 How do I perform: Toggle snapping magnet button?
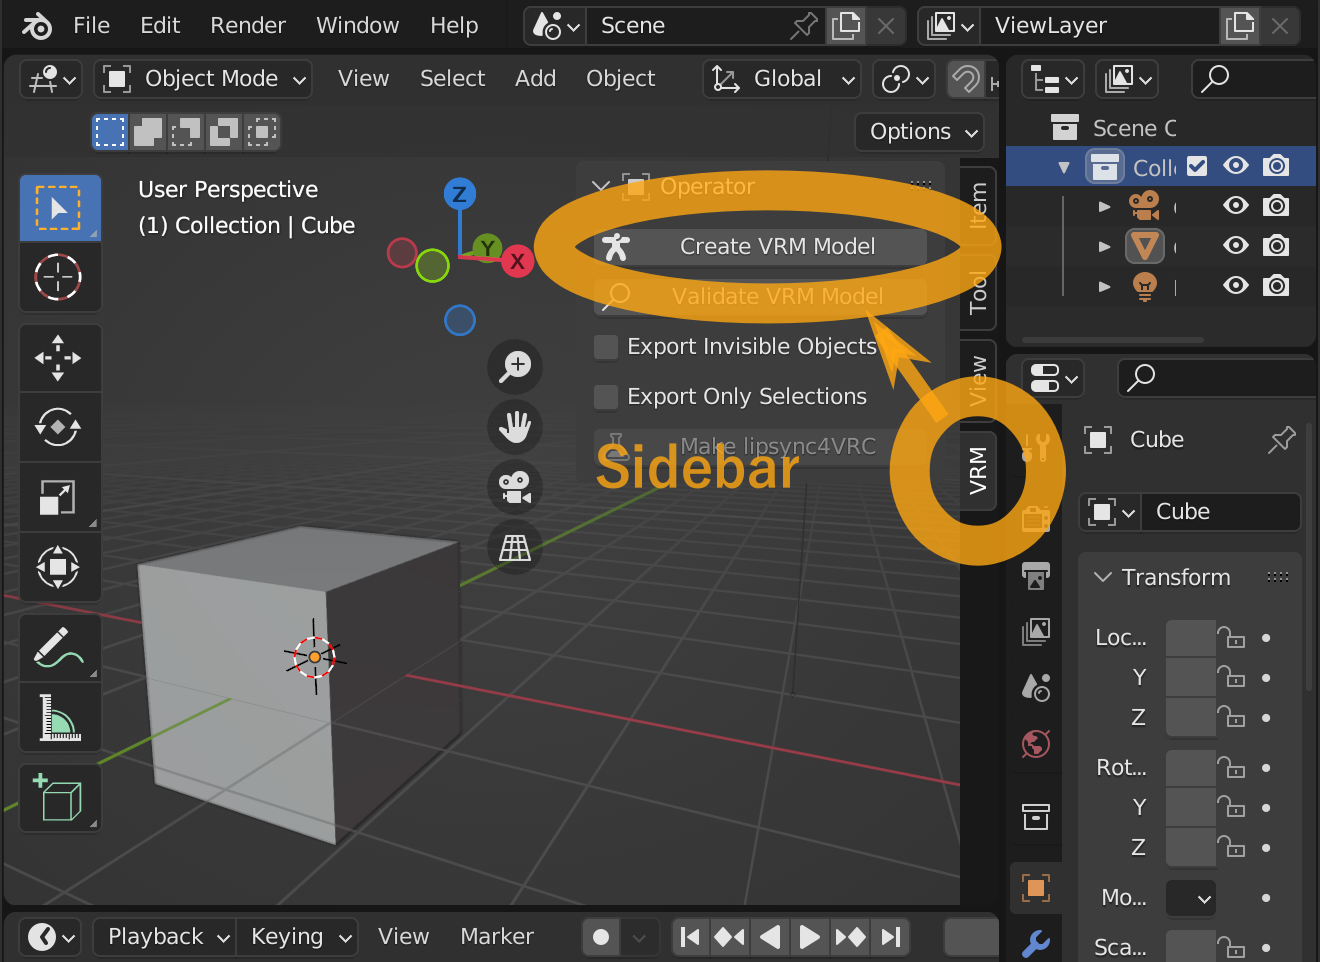coord(966,79)
